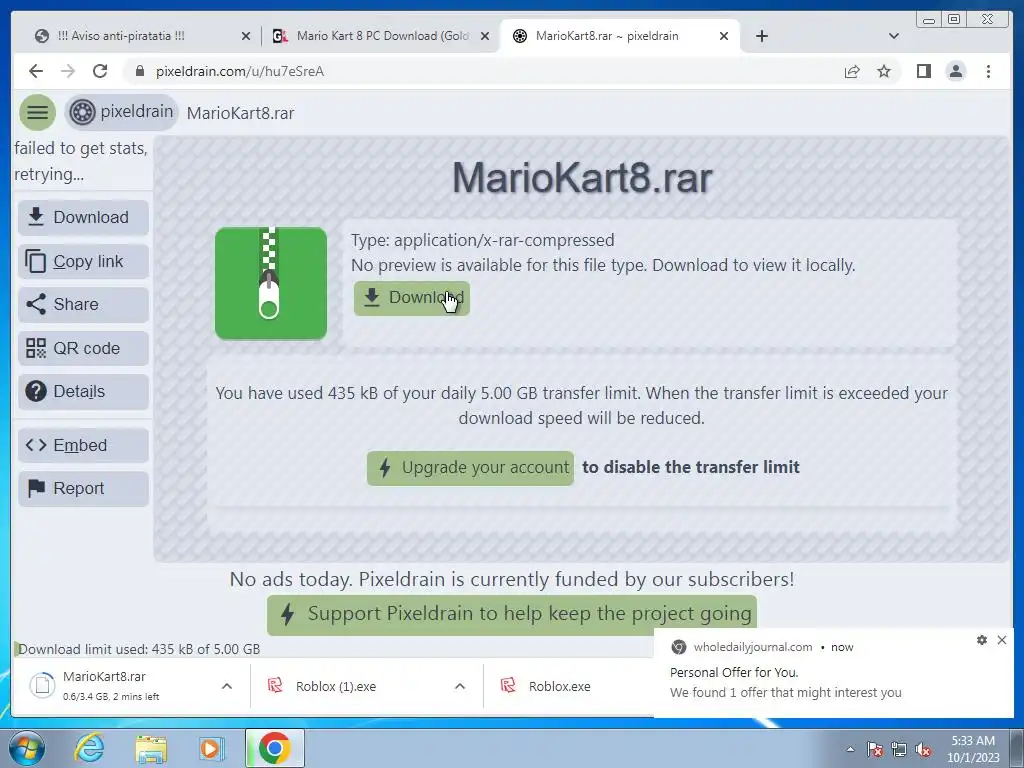Open Windows Media Player from taskbar
Viewport: 1024px width, 768px height.
211,748
